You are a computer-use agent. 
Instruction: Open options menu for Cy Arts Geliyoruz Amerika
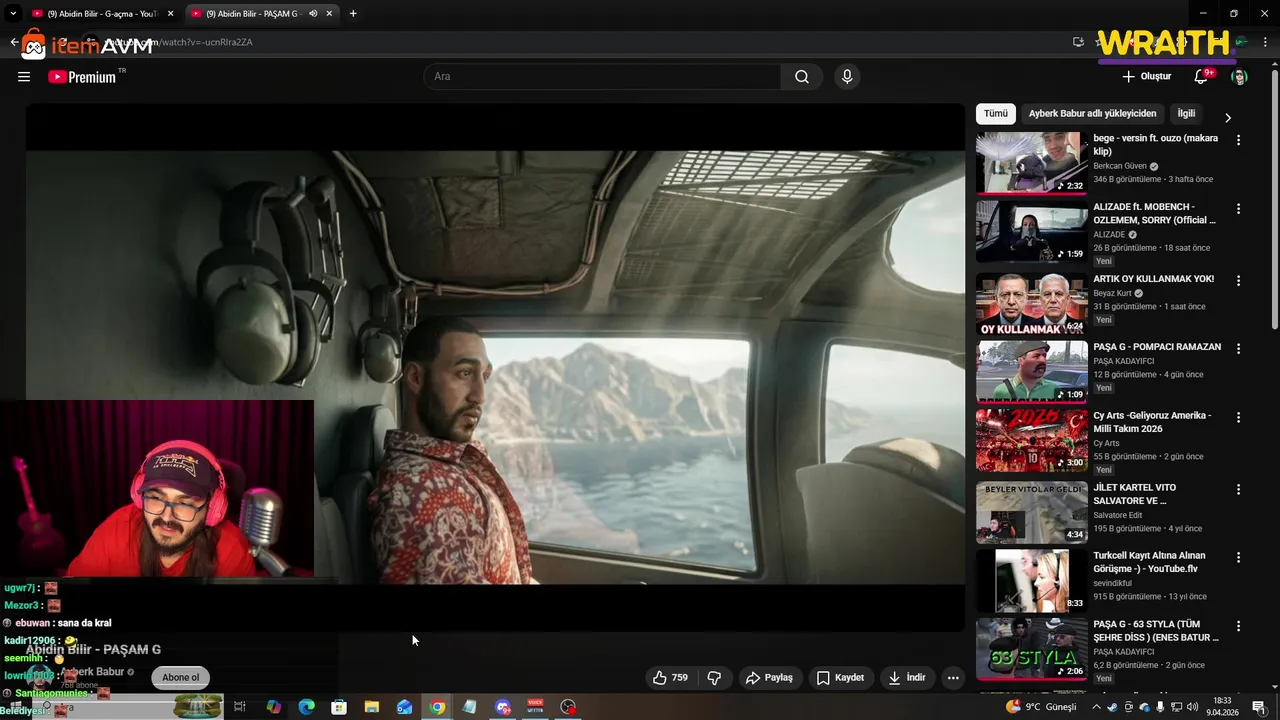click(1238, 417)
